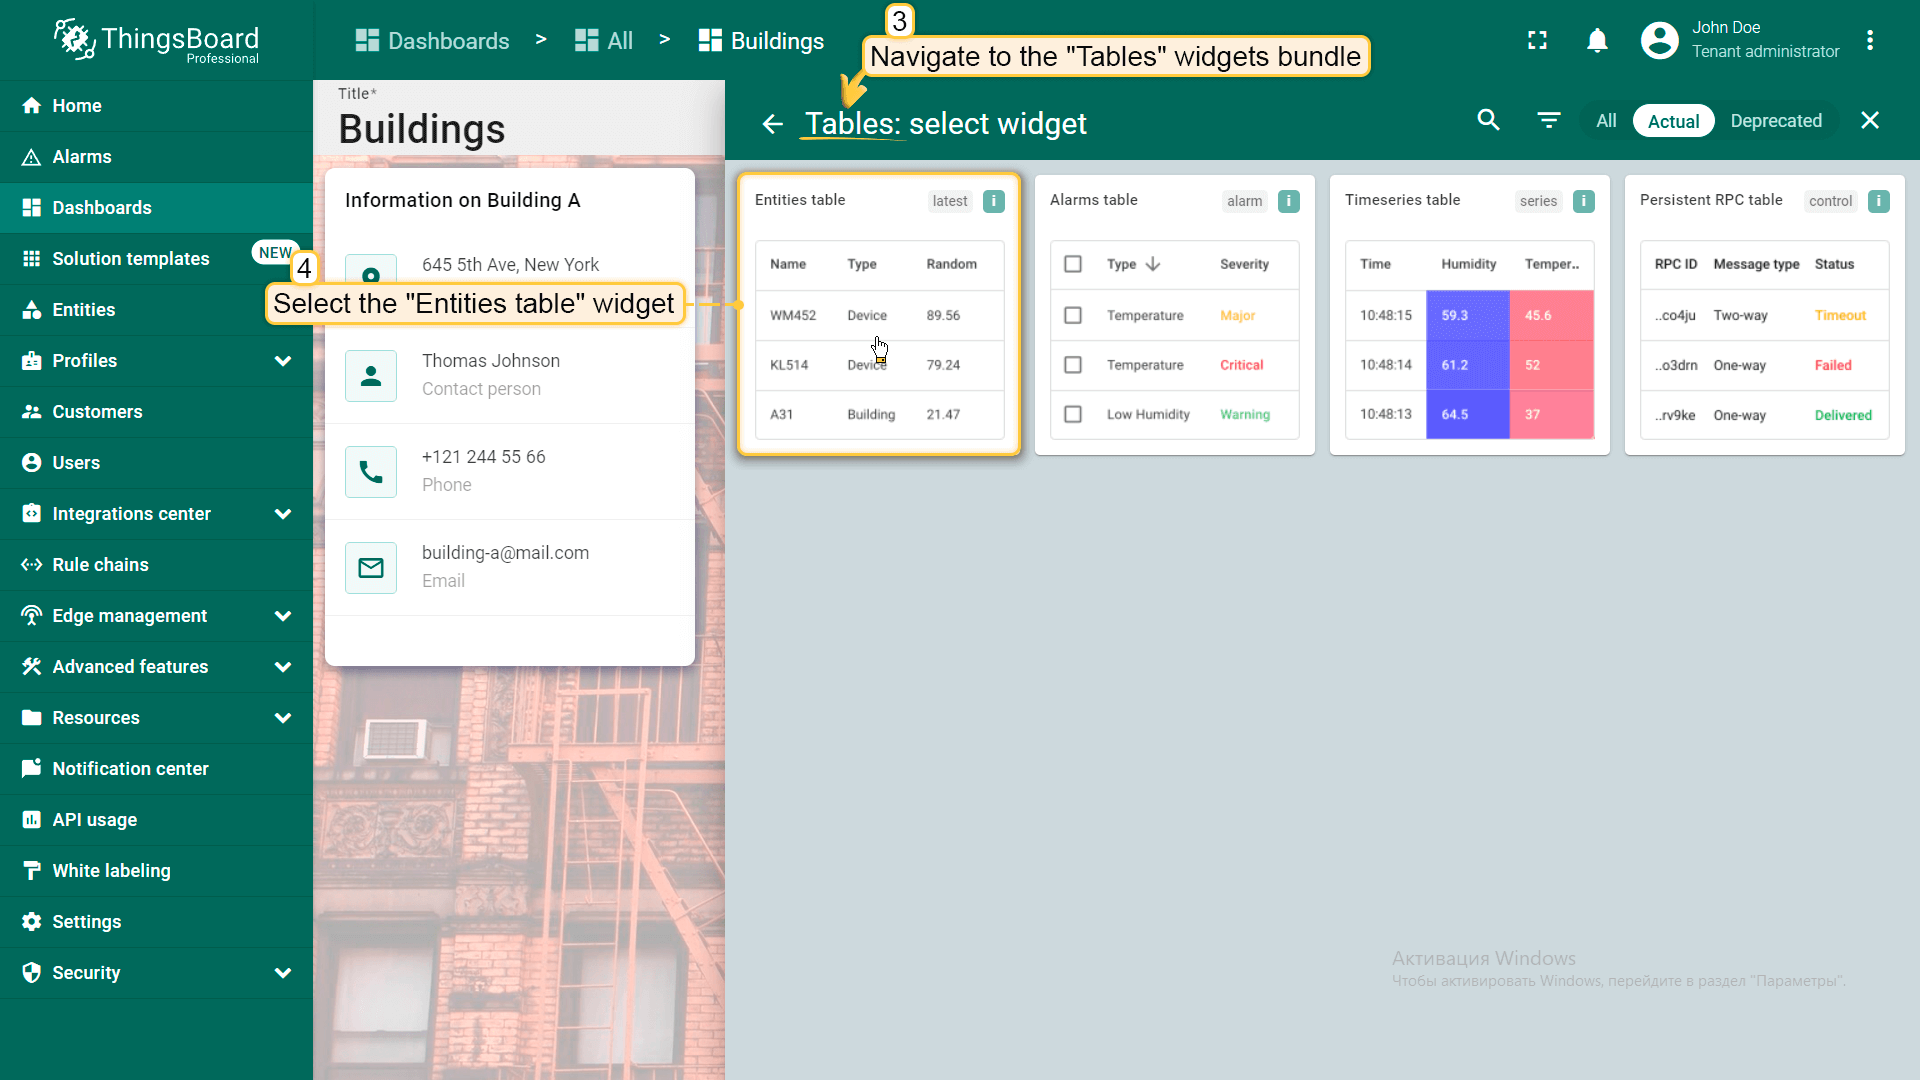The image size is (1920, 1080).
Task: Click the blue 59.3 humidity cell
Action: [1466, 315]
